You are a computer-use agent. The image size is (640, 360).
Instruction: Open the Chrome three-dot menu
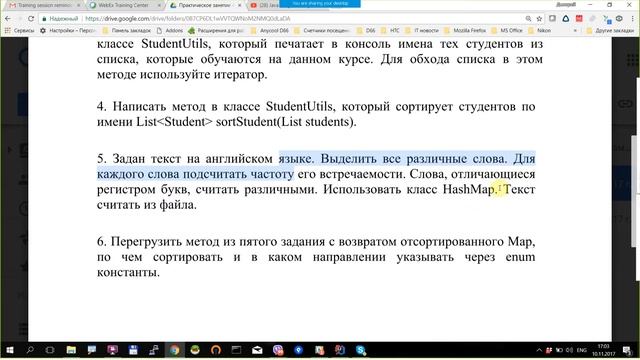633,19
